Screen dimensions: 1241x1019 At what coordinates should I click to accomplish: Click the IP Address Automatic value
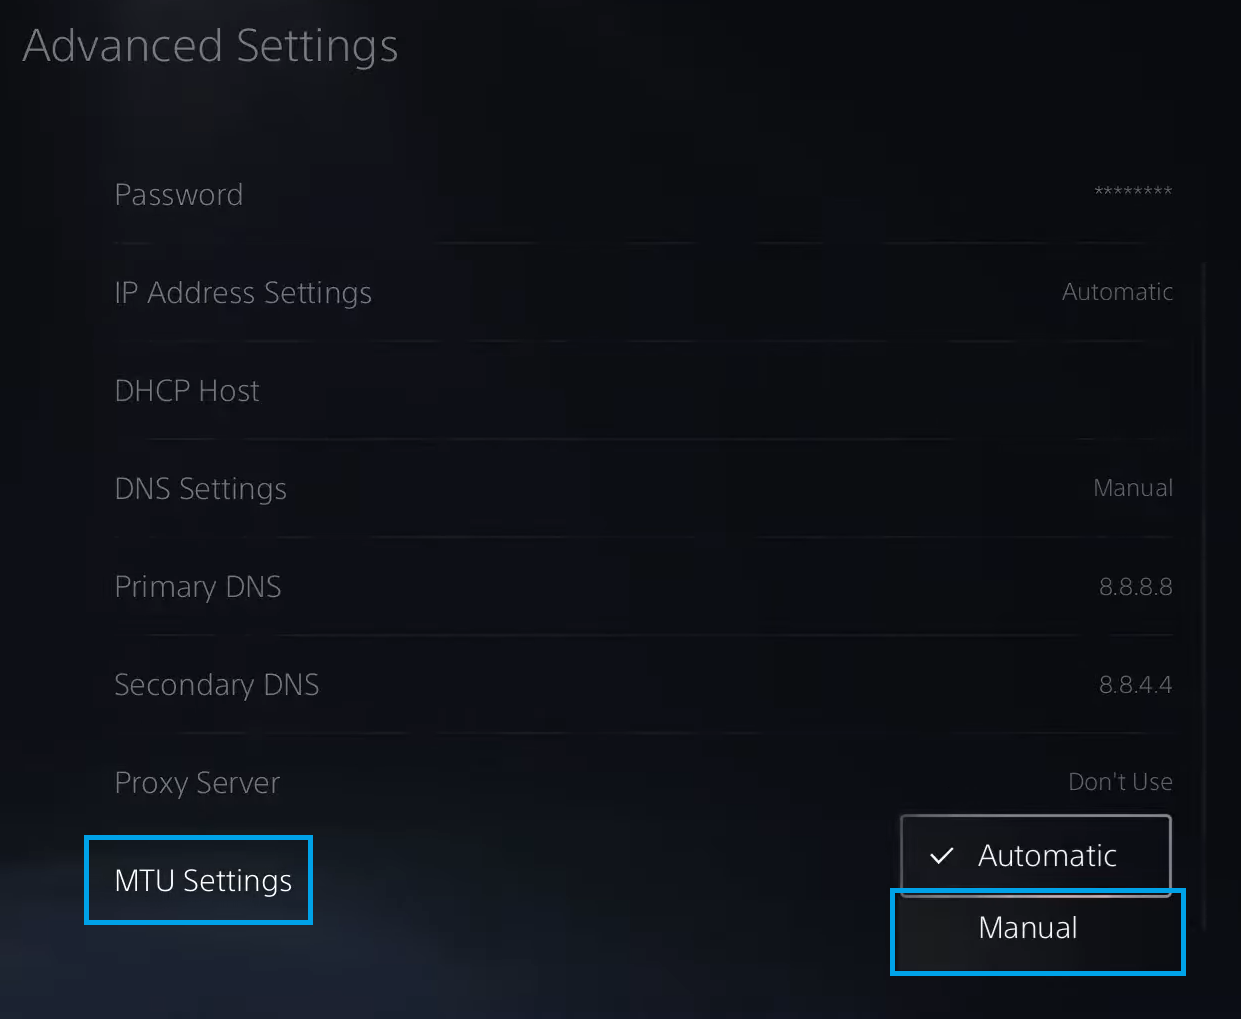tap(1117, 292)
